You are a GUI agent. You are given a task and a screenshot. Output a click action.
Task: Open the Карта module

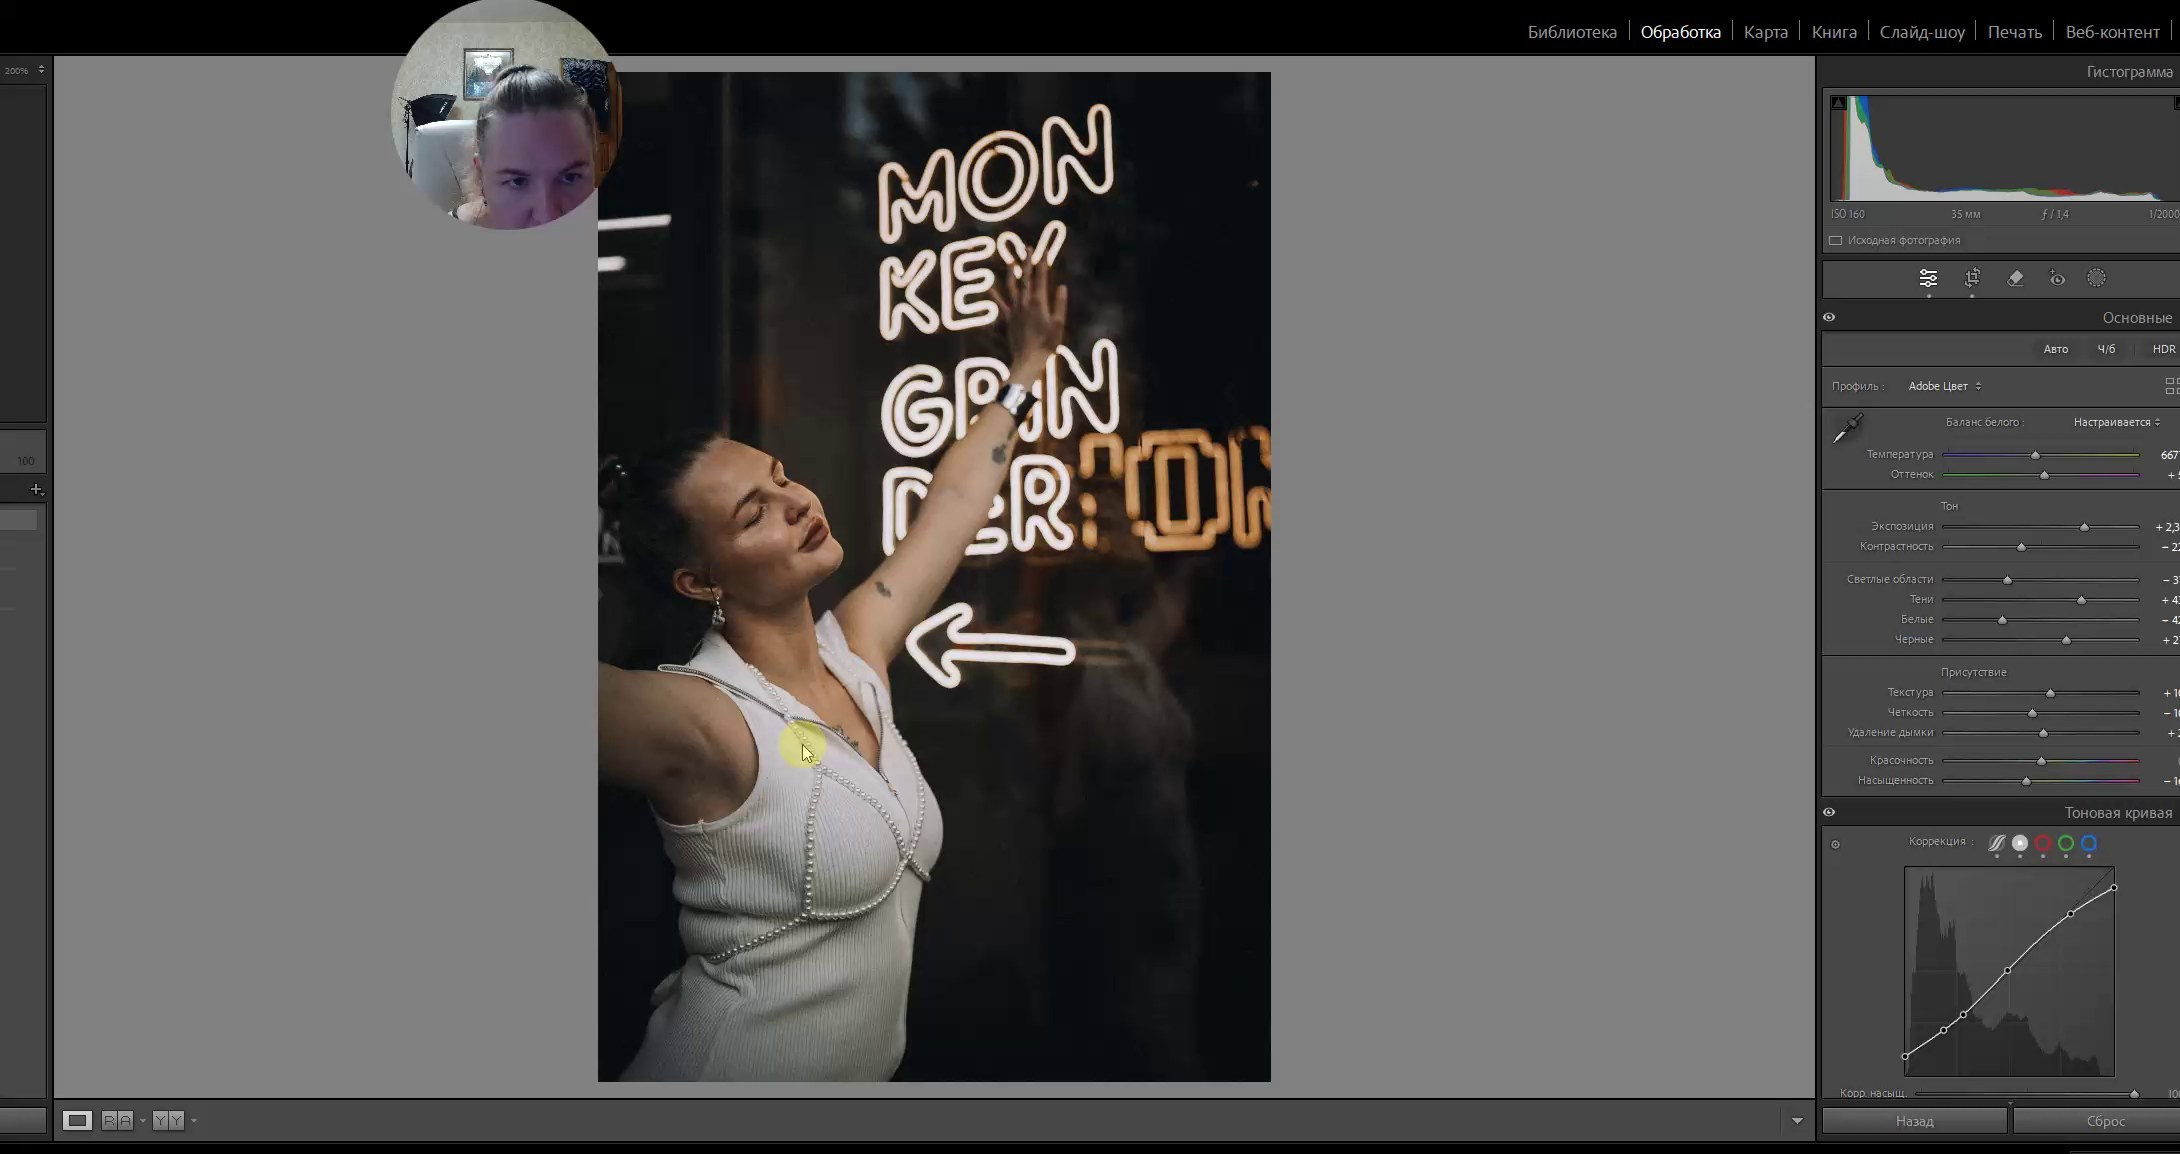pos(1766,32)
